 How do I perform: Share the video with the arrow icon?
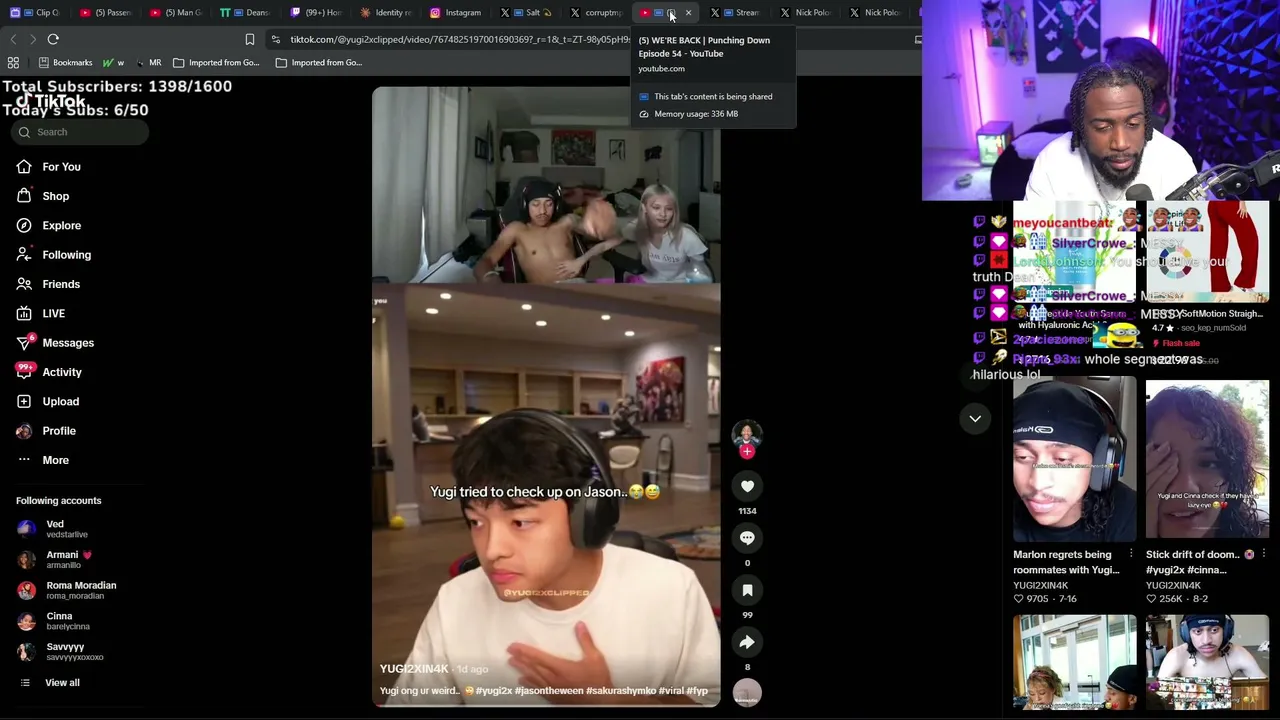[747, 642]
